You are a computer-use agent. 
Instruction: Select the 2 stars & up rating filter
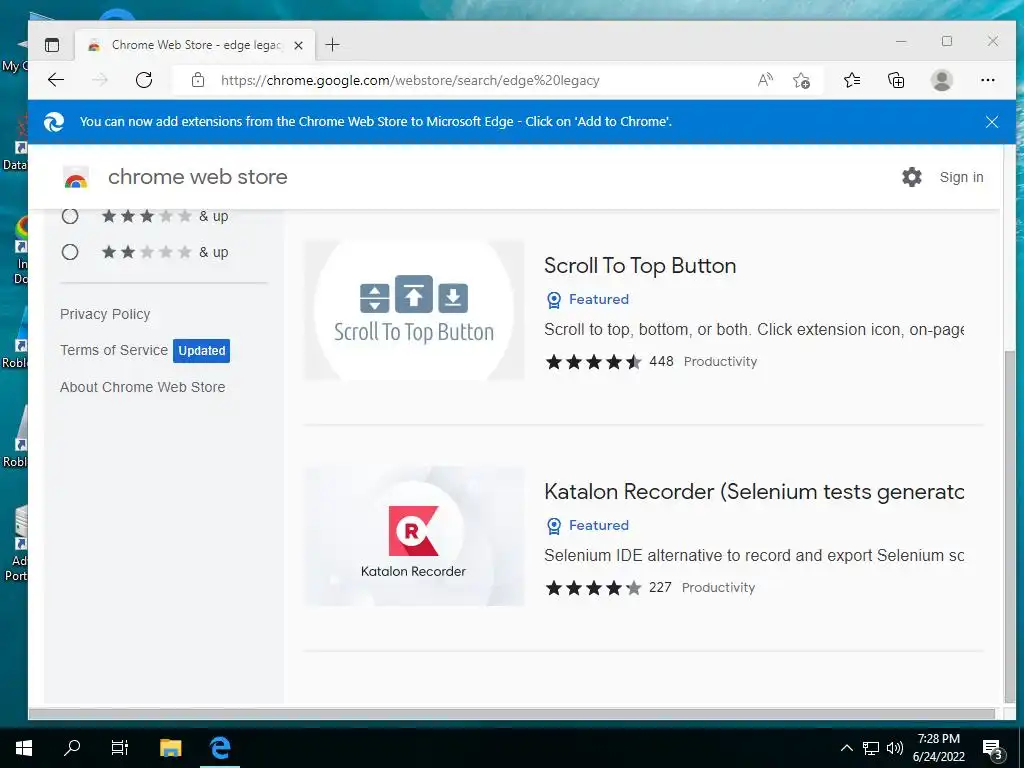pyautogui.click(x=70, y=252)
